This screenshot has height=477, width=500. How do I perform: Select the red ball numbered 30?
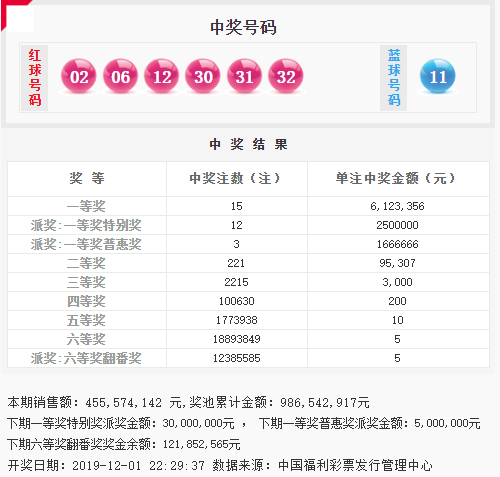click(203, 76)
